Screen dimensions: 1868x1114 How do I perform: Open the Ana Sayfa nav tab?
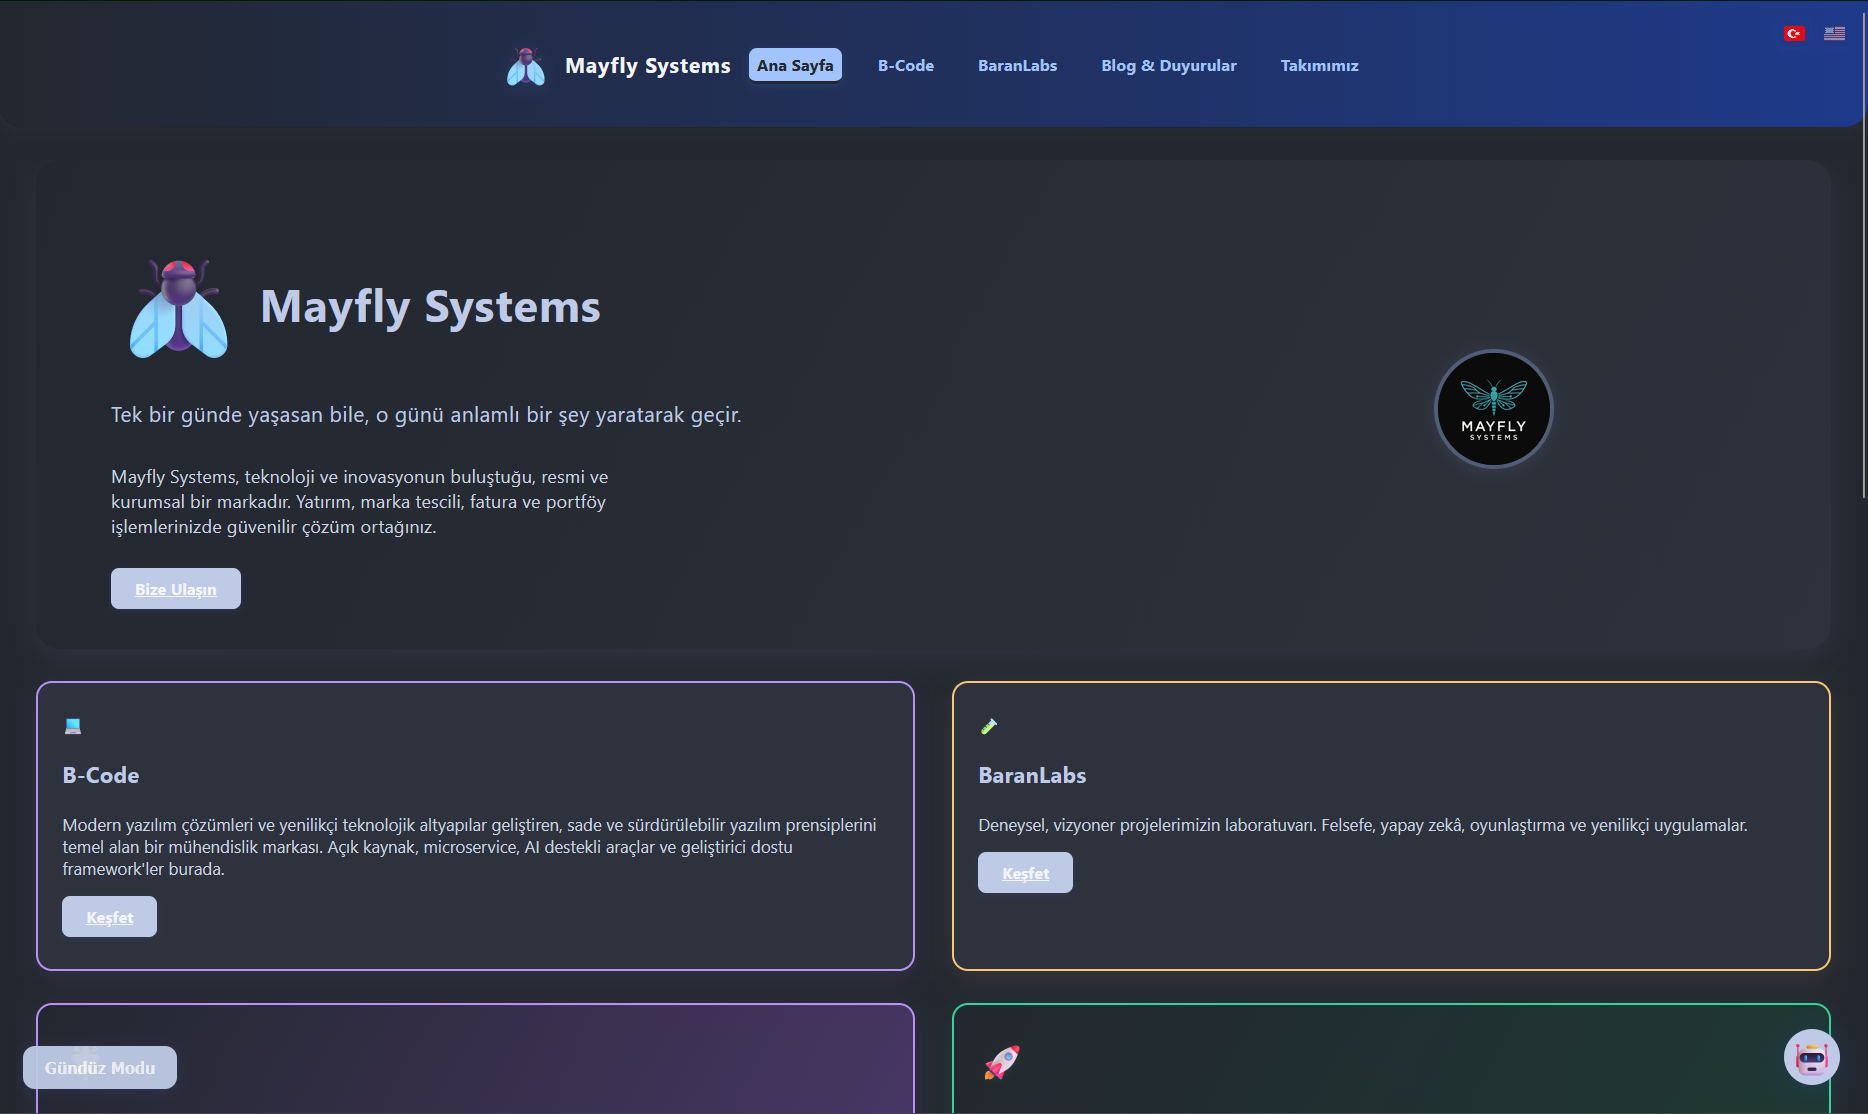(795, 65)
